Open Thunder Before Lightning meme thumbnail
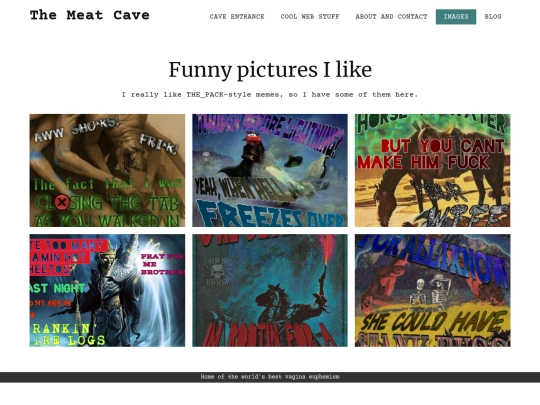The image size is (540, 405). click(x=270, y=170)
